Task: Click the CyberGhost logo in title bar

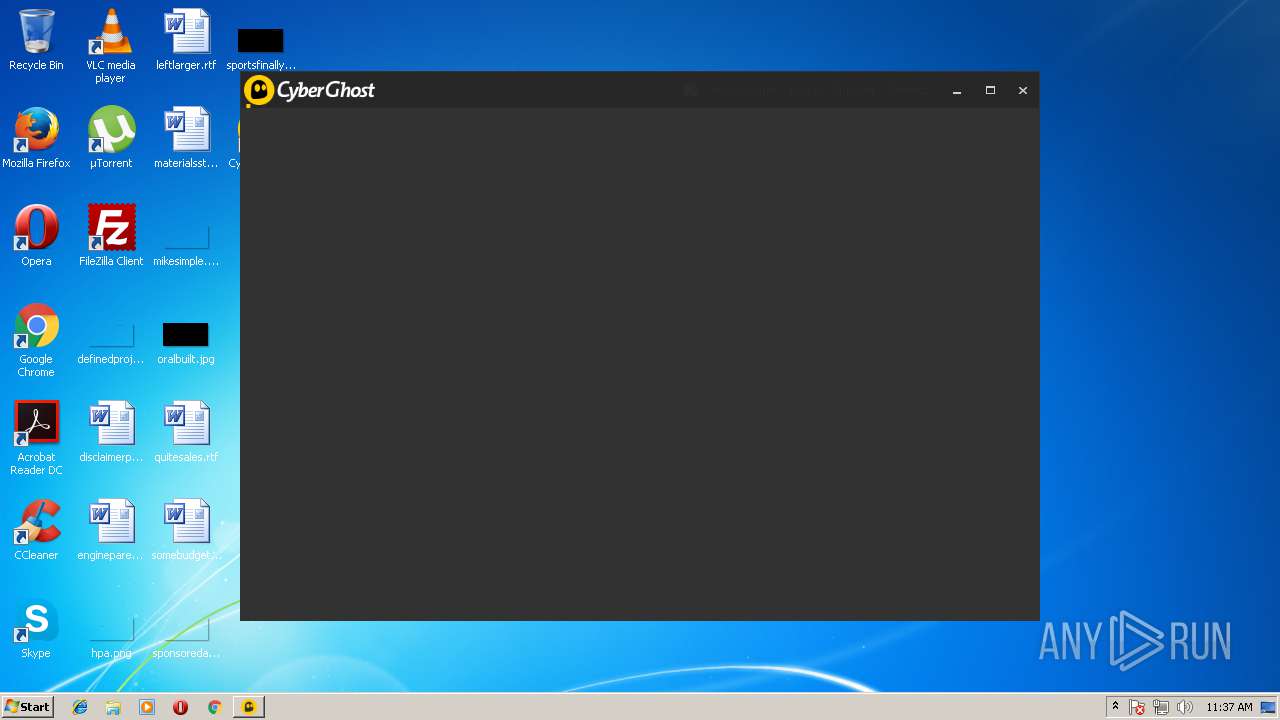Action: coord(309,90)
